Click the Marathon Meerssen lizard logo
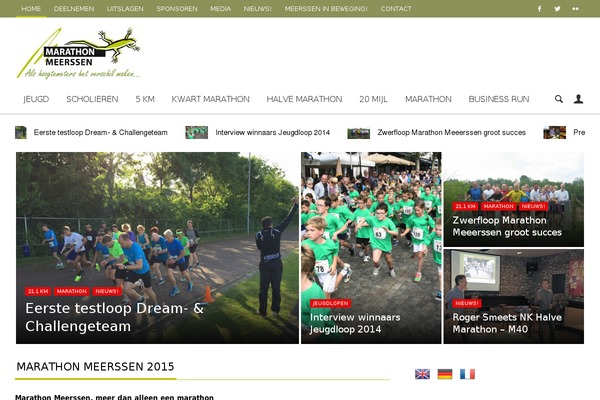This screenshot has height=400, width=600. pyautogui.click(x=78, y=53)
